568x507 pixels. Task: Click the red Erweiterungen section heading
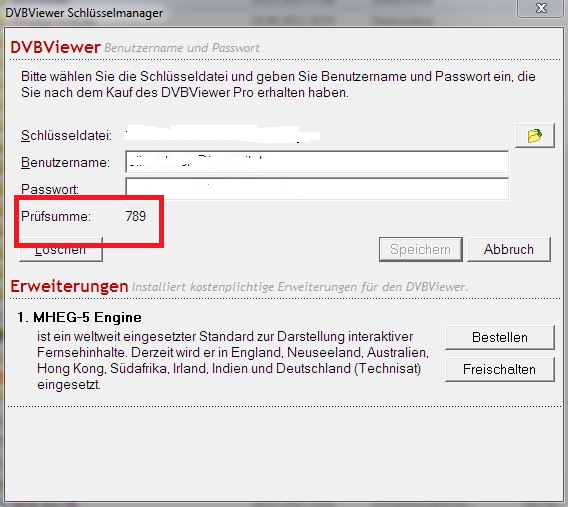(x=69, y=286)
